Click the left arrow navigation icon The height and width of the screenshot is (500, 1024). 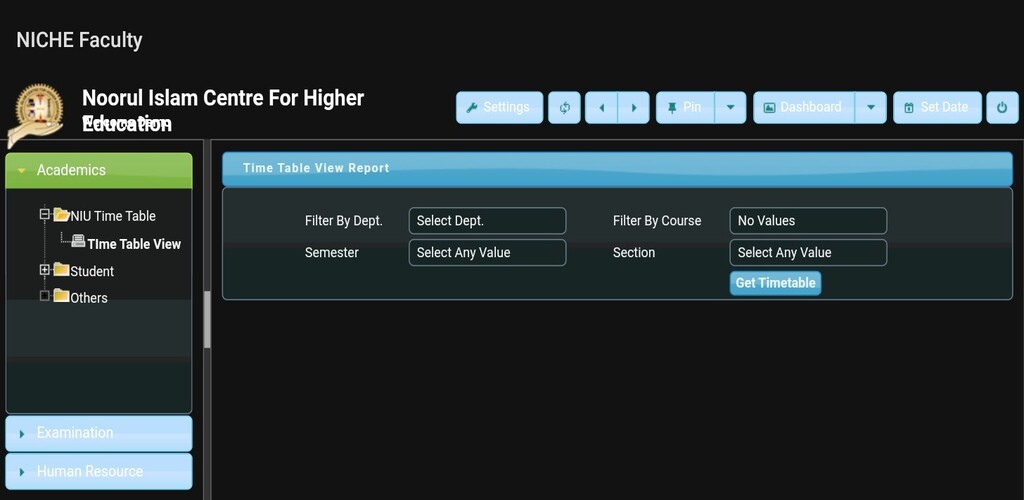tap(601, 108)
